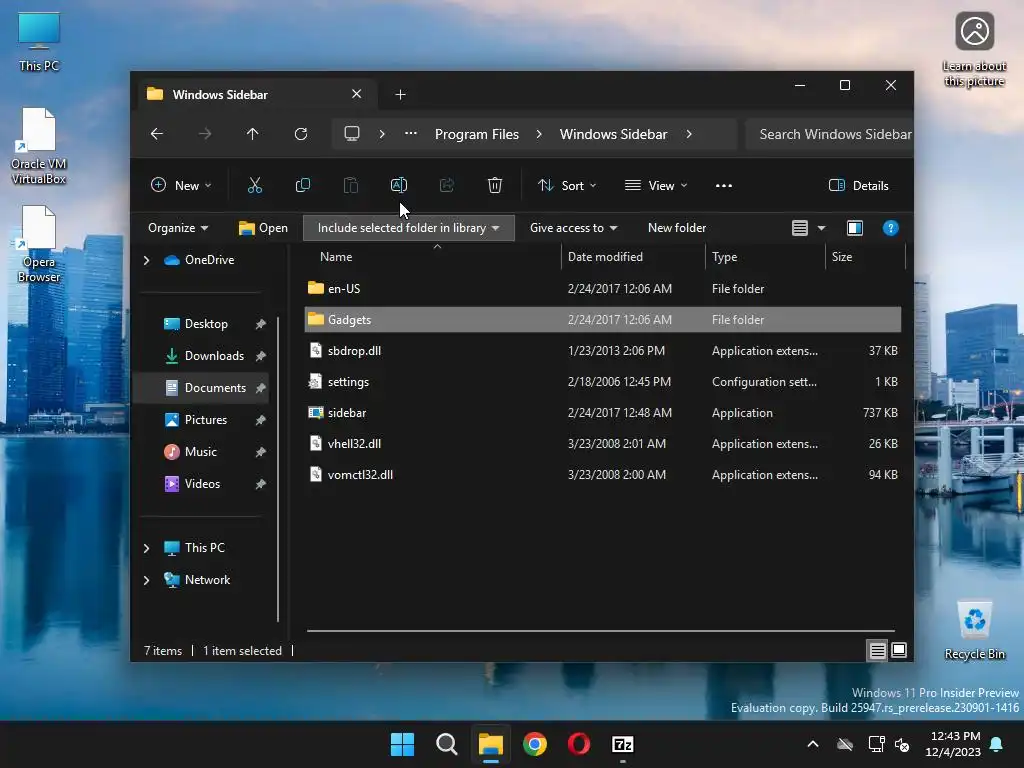Screen dimensions: 1024x768
Task: Open the Windows Start button
Action: click(x=402, y=744)
